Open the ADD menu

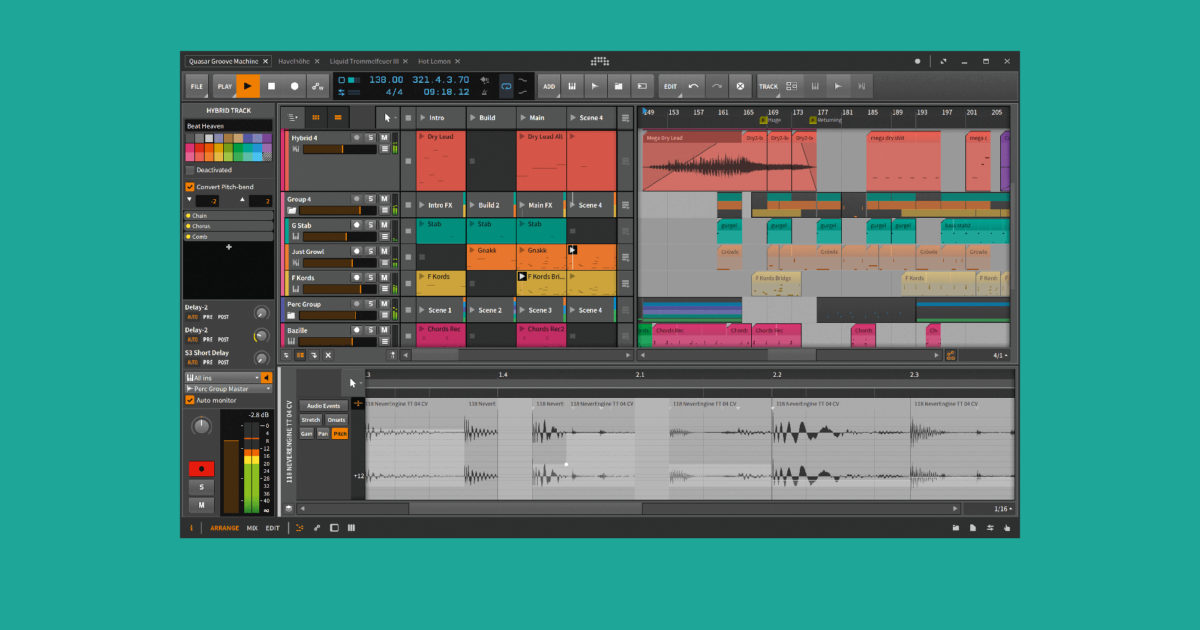pos(549,86)
